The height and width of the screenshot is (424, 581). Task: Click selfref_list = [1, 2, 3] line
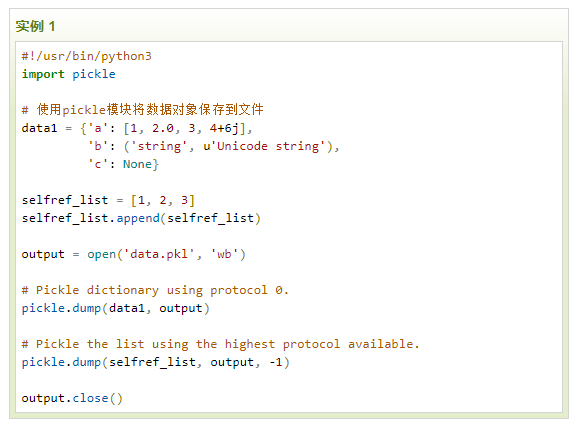[x=108, y=200]
